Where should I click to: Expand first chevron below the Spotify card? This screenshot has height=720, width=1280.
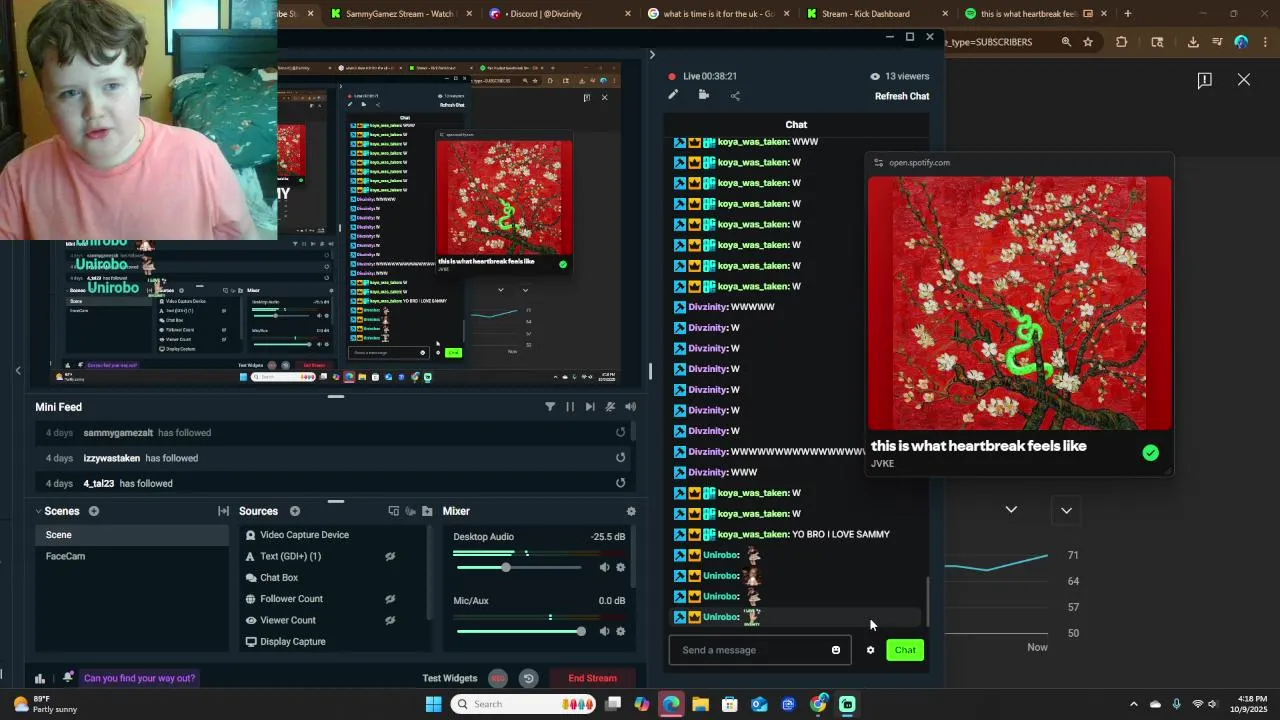click(x=1011, y=509)
